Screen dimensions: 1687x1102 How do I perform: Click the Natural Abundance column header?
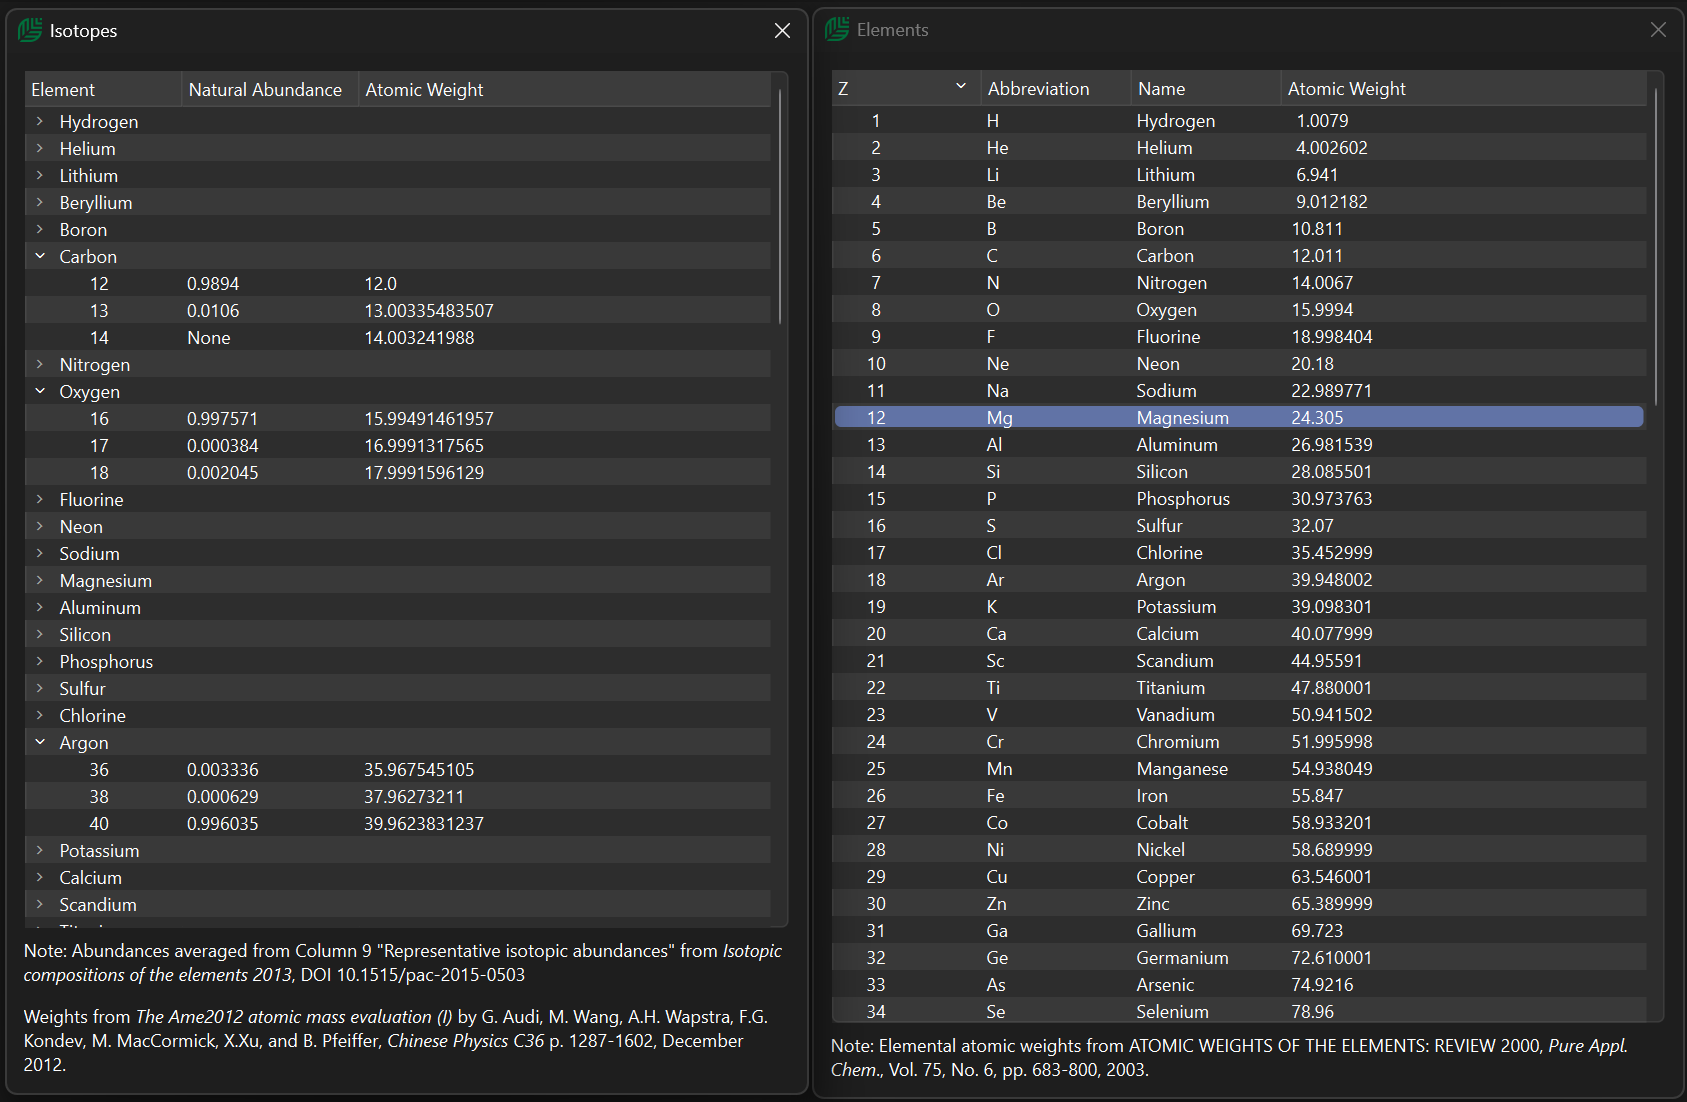[x=270, y=89]
